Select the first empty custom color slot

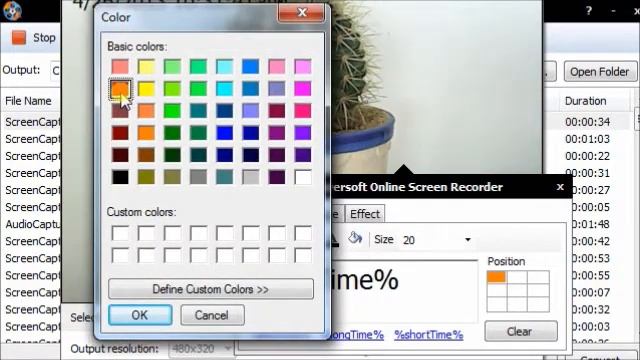pos(120,233)
